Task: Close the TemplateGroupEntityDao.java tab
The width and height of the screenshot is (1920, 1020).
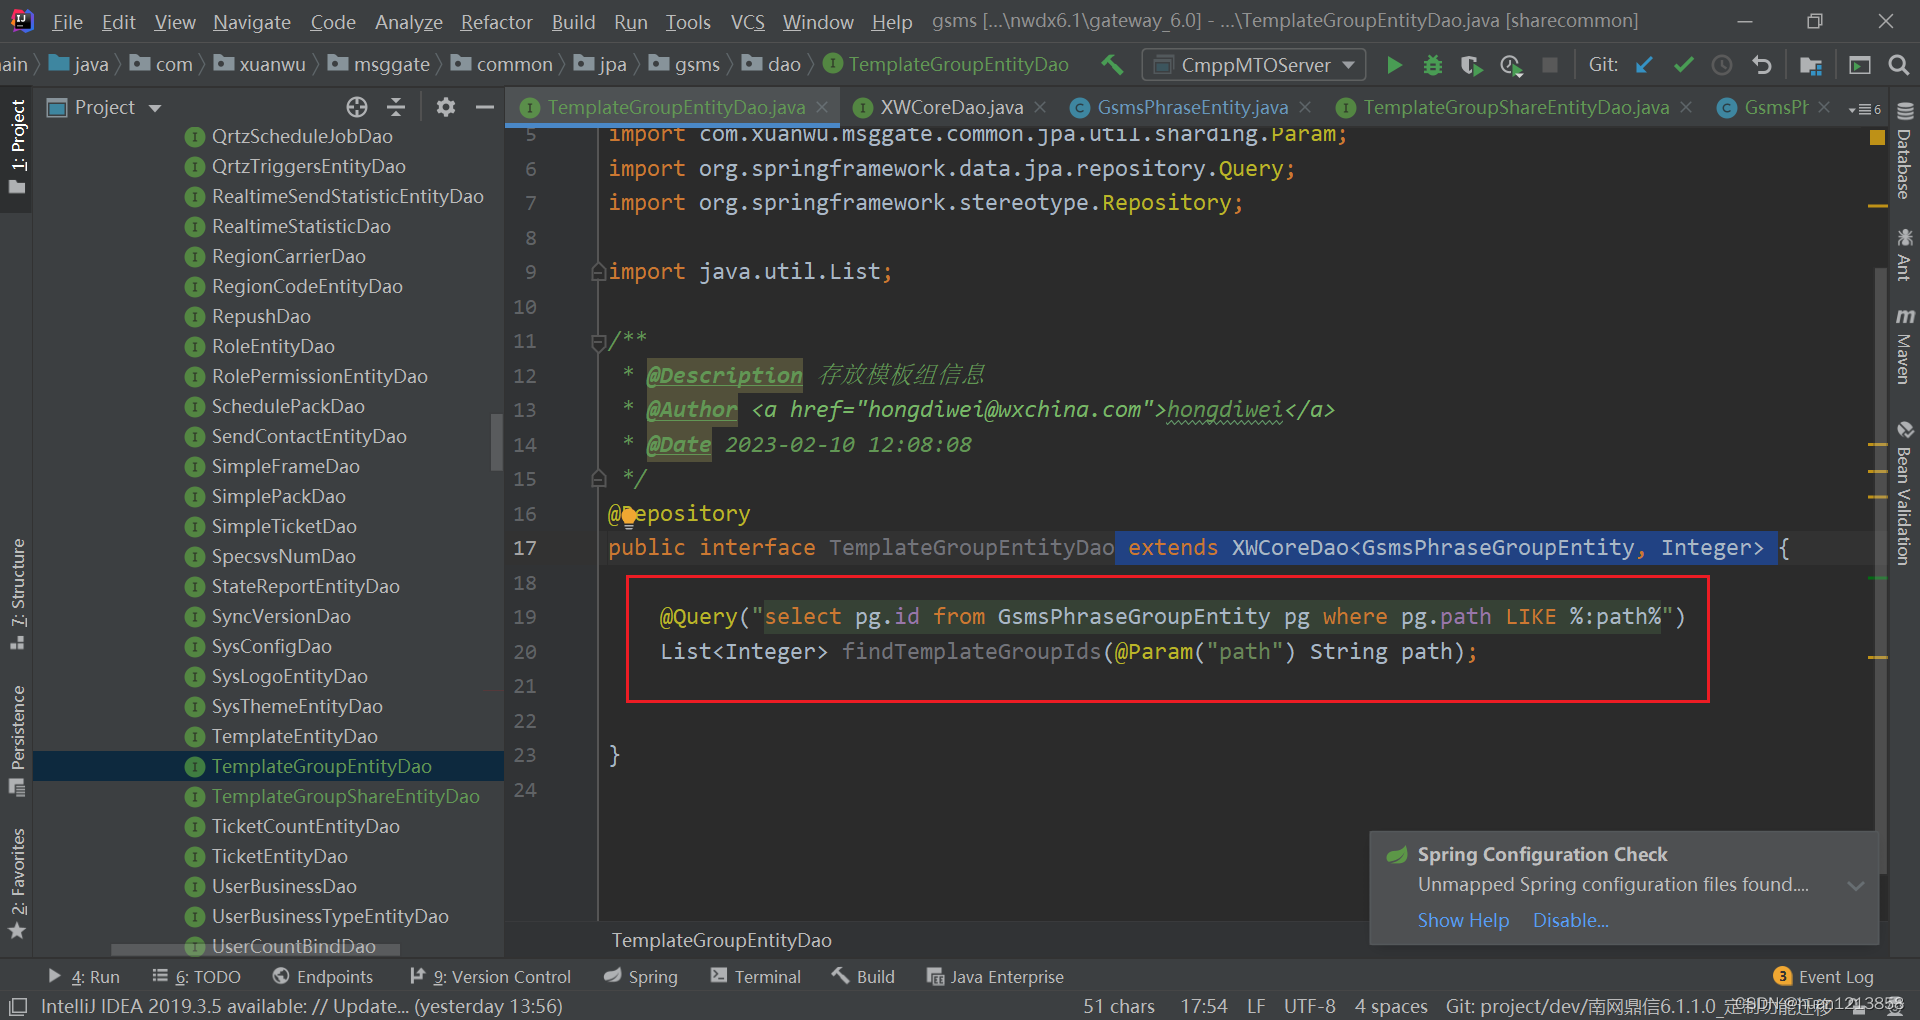Action: coord(822,107)
